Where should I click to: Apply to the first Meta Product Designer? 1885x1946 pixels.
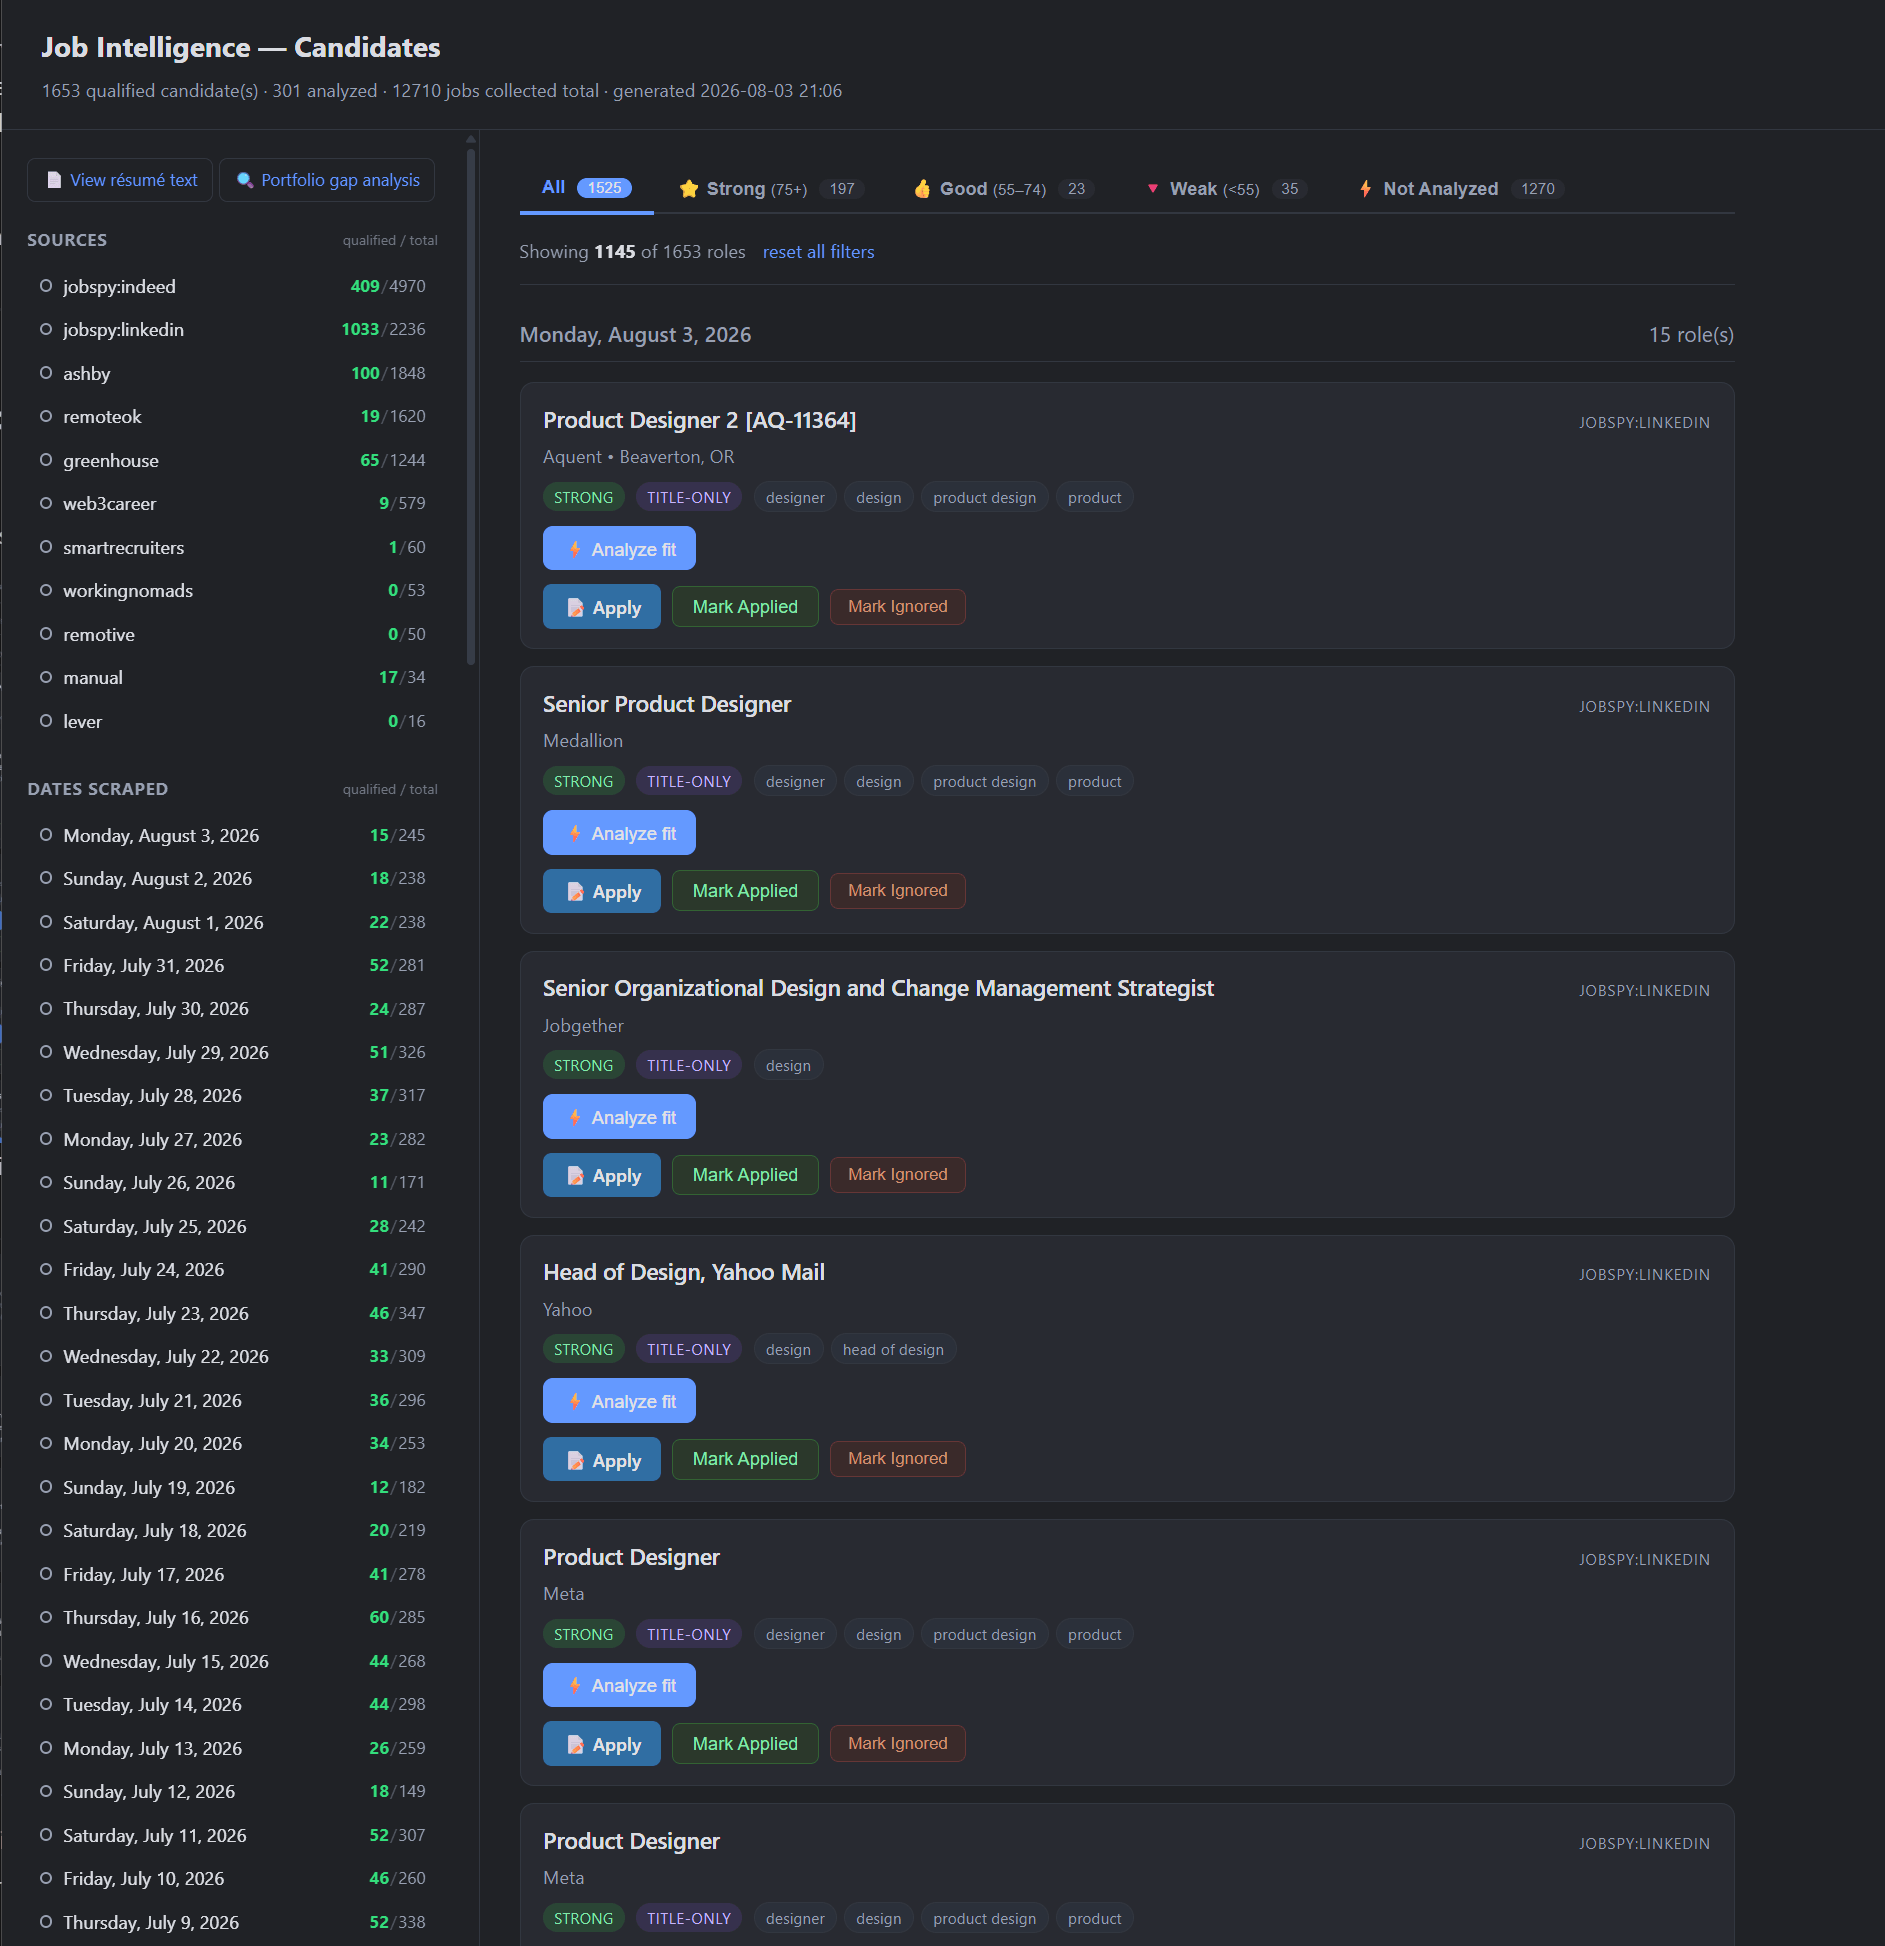coord(602,1745)
